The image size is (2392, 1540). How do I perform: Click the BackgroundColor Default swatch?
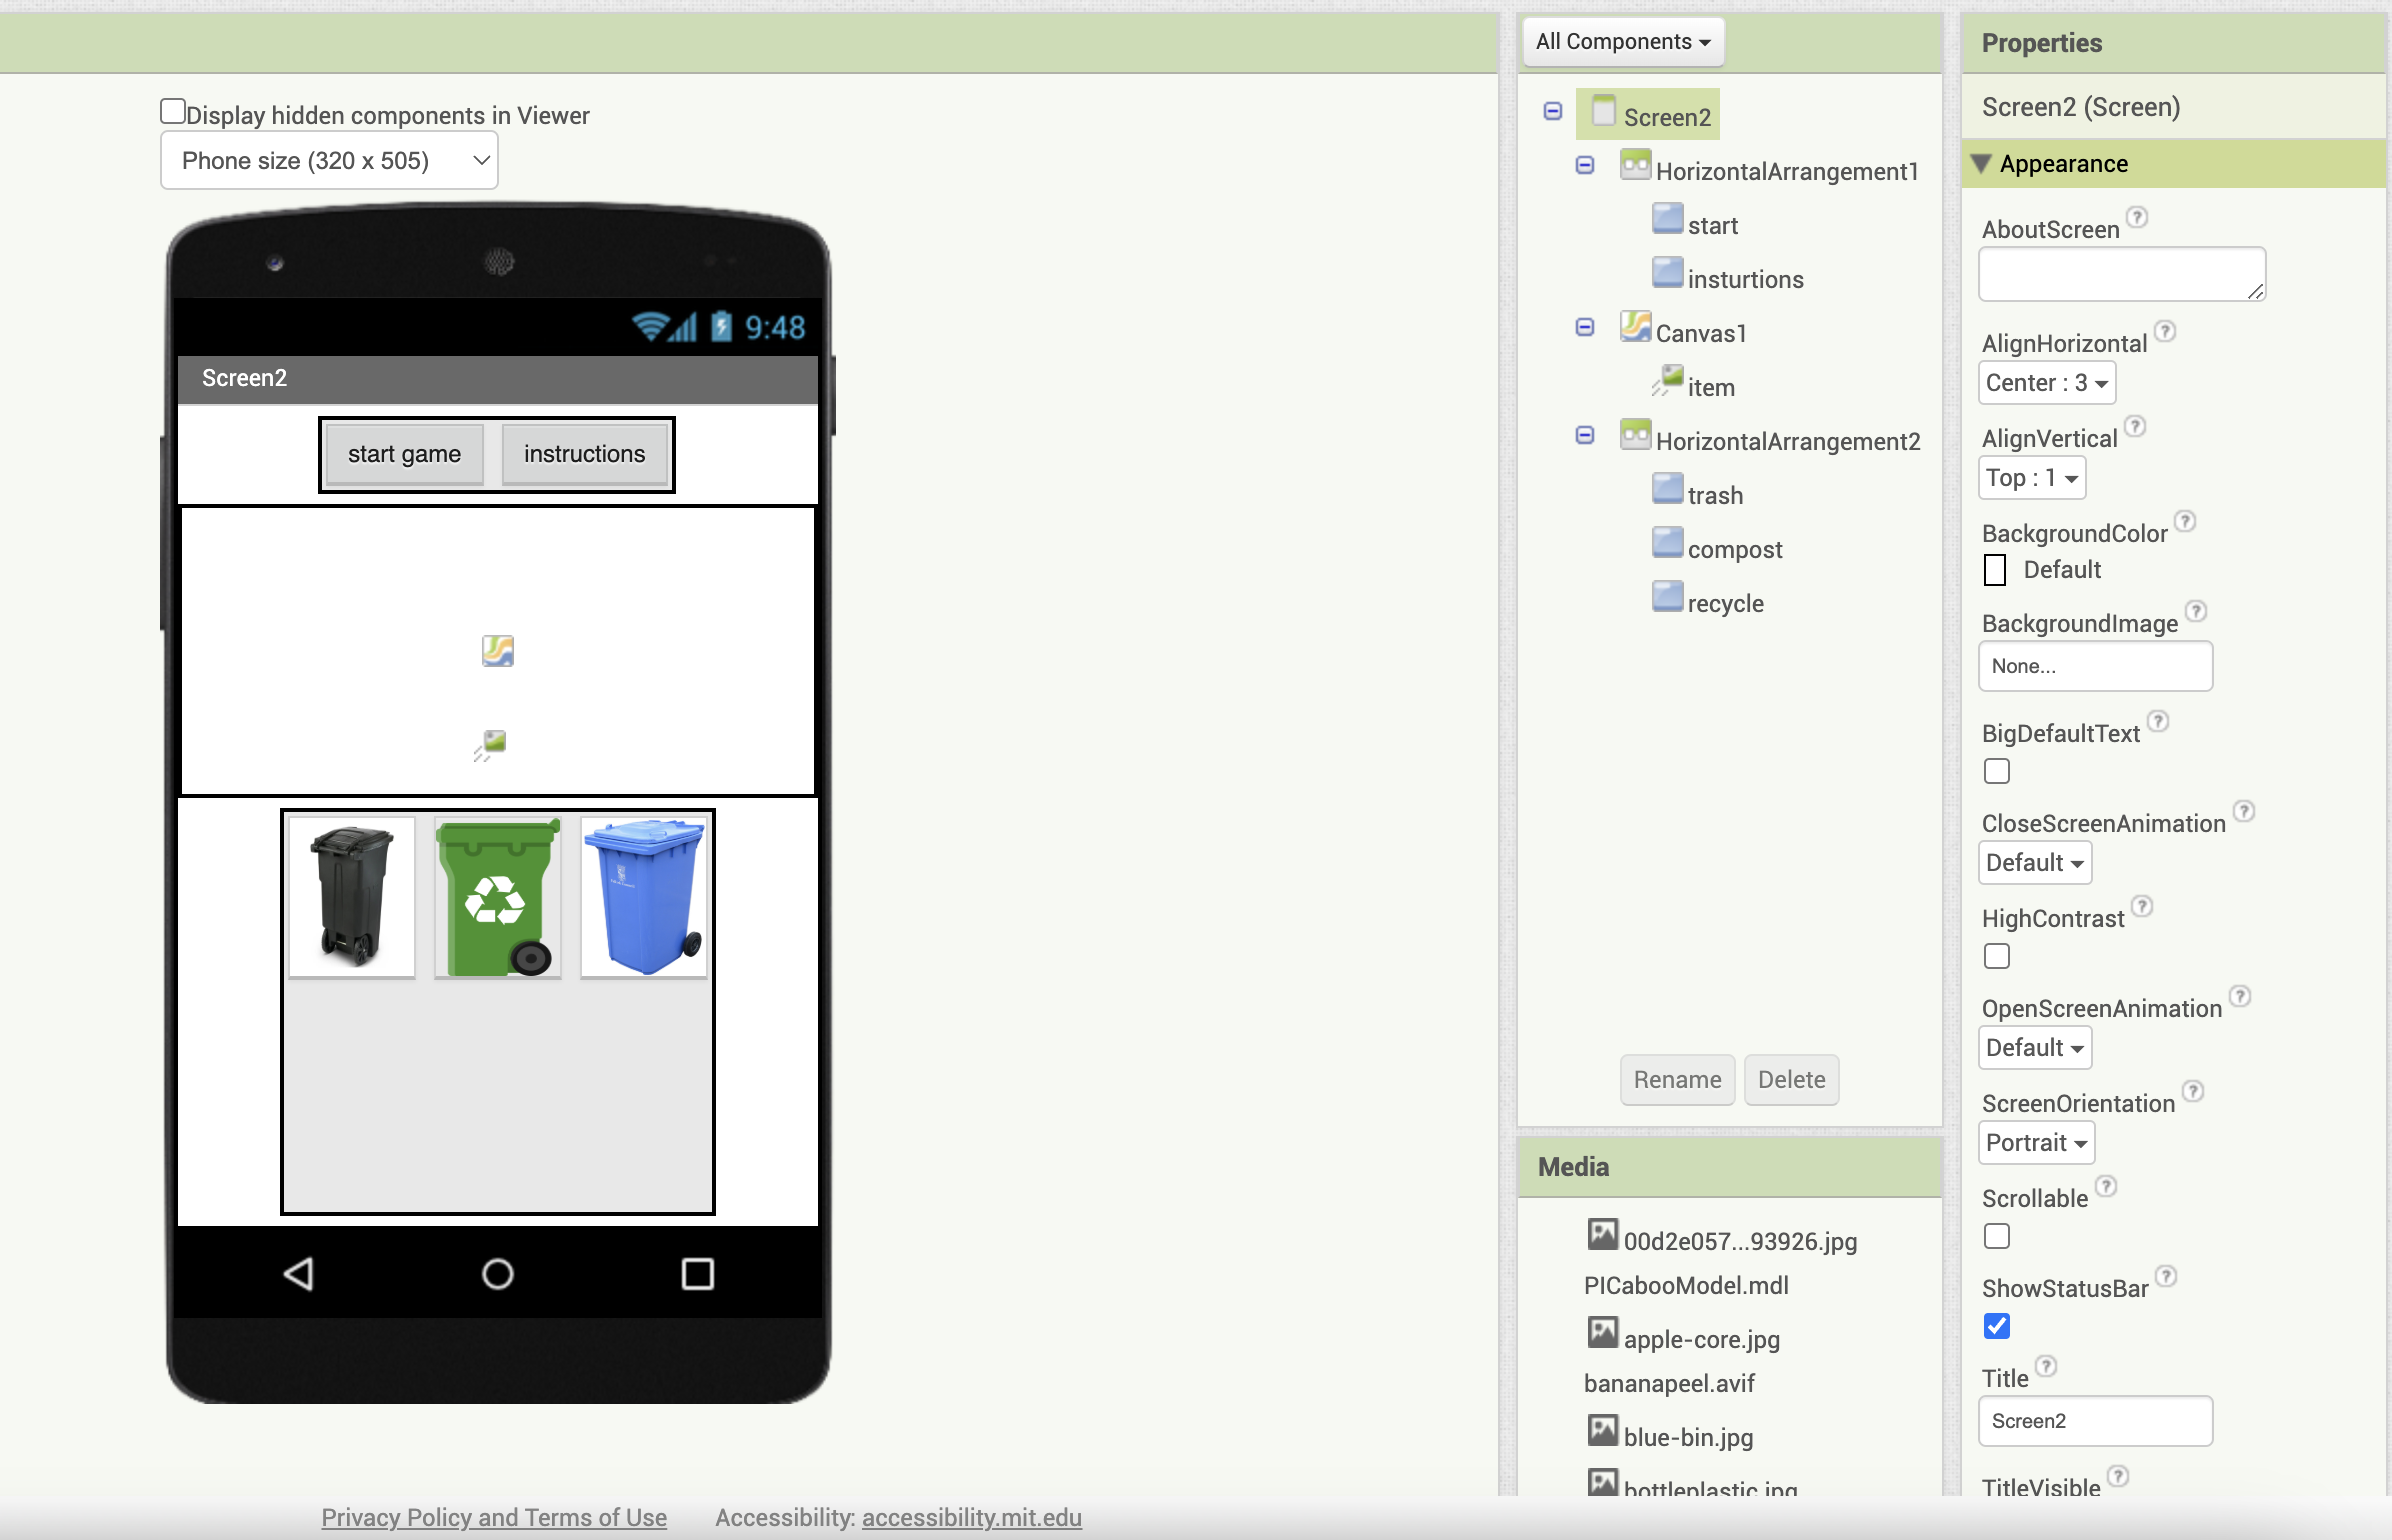[x=1995, y=570]
